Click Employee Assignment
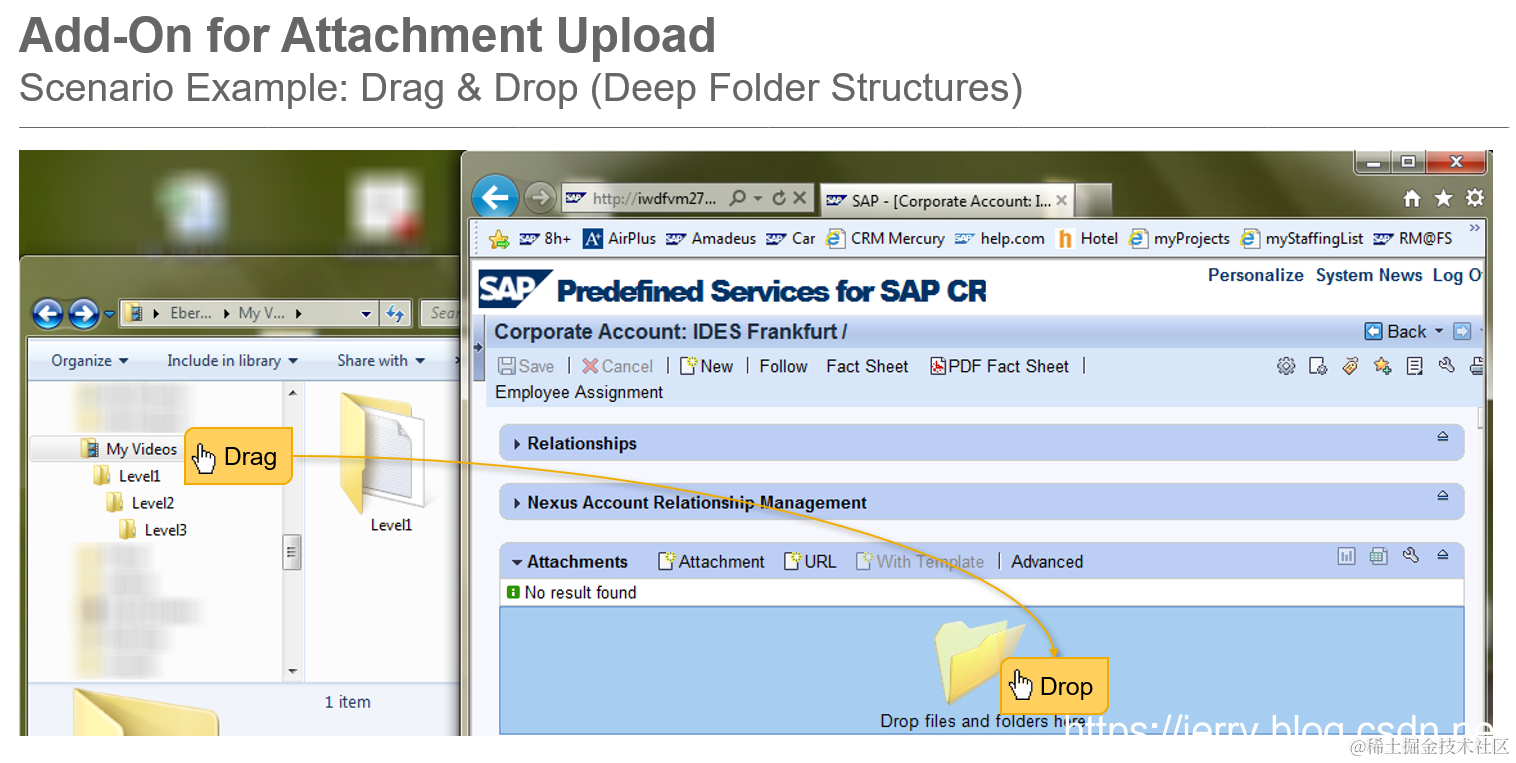The width and height of the screenshot is (1516, 763). [579, 392]
